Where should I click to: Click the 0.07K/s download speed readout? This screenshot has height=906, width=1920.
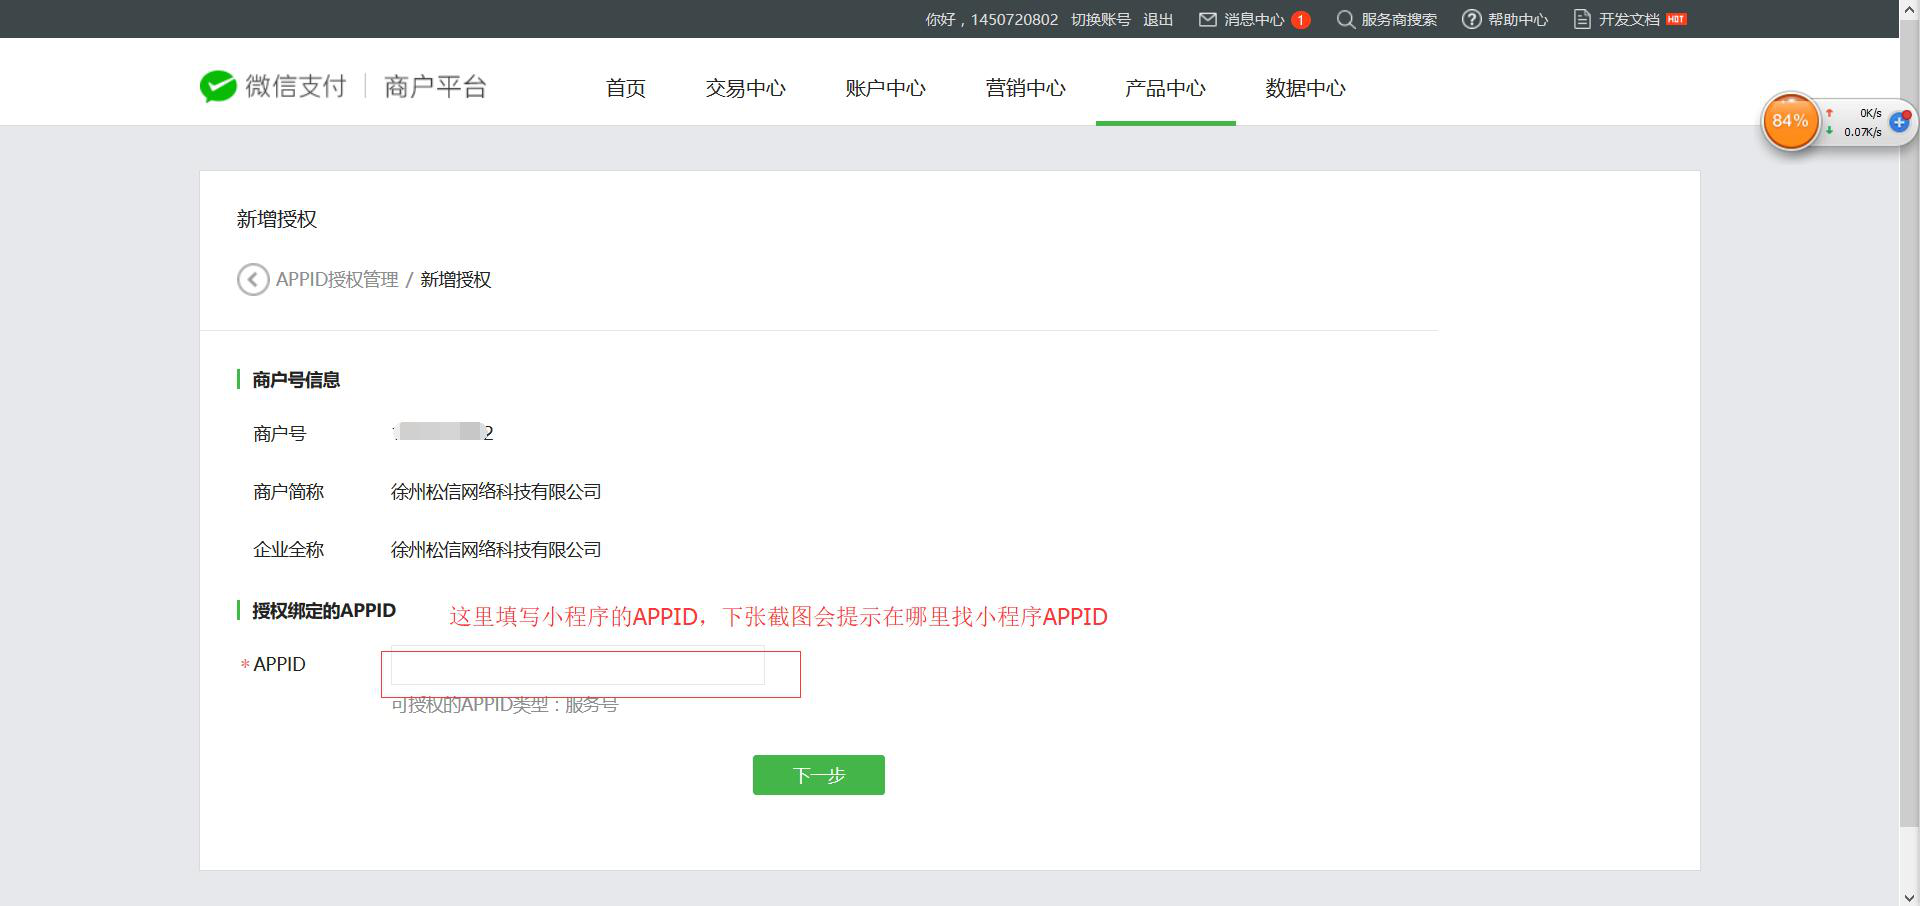tap(1863, 132)
